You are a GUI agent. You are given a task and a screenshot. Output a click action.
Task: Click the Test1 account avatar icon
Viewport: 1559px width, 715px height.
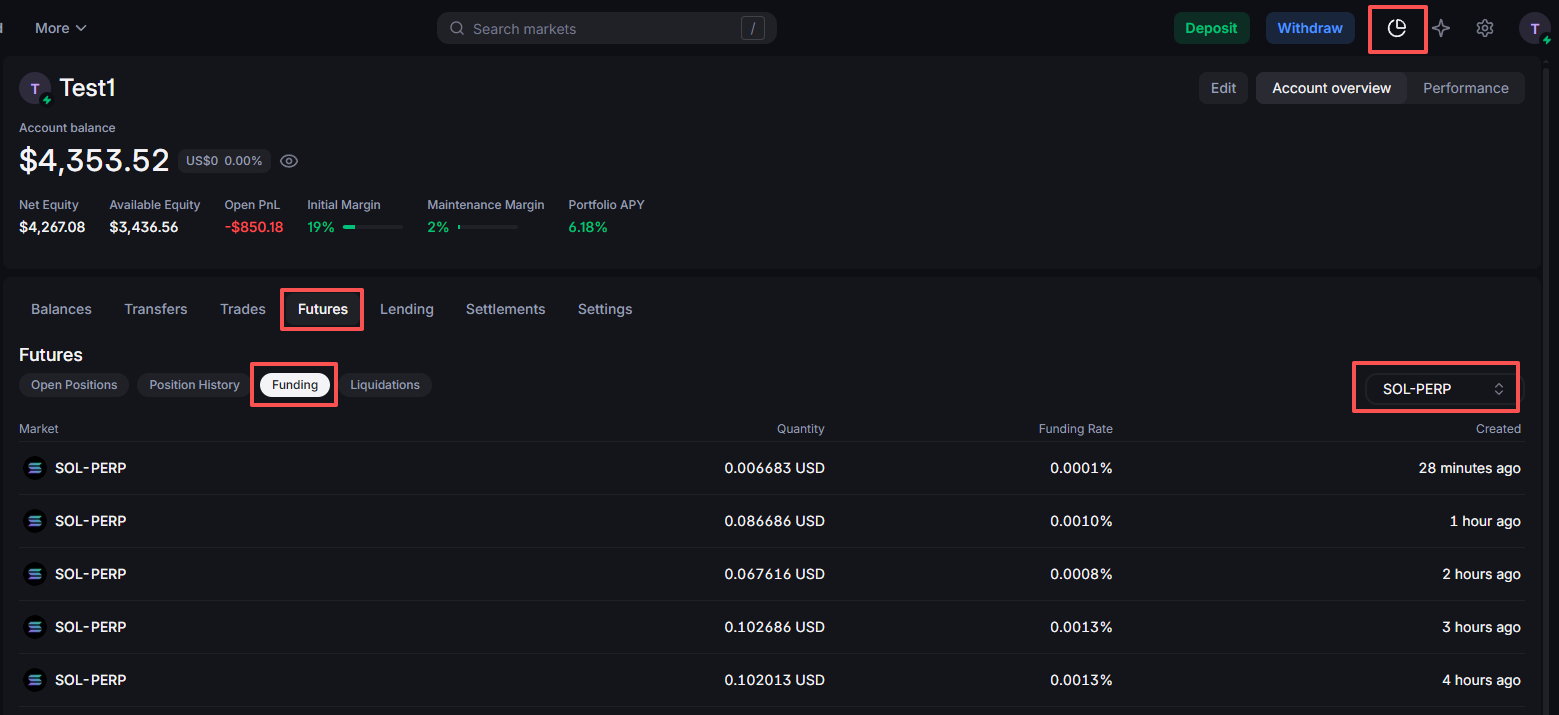pos(35,89)
